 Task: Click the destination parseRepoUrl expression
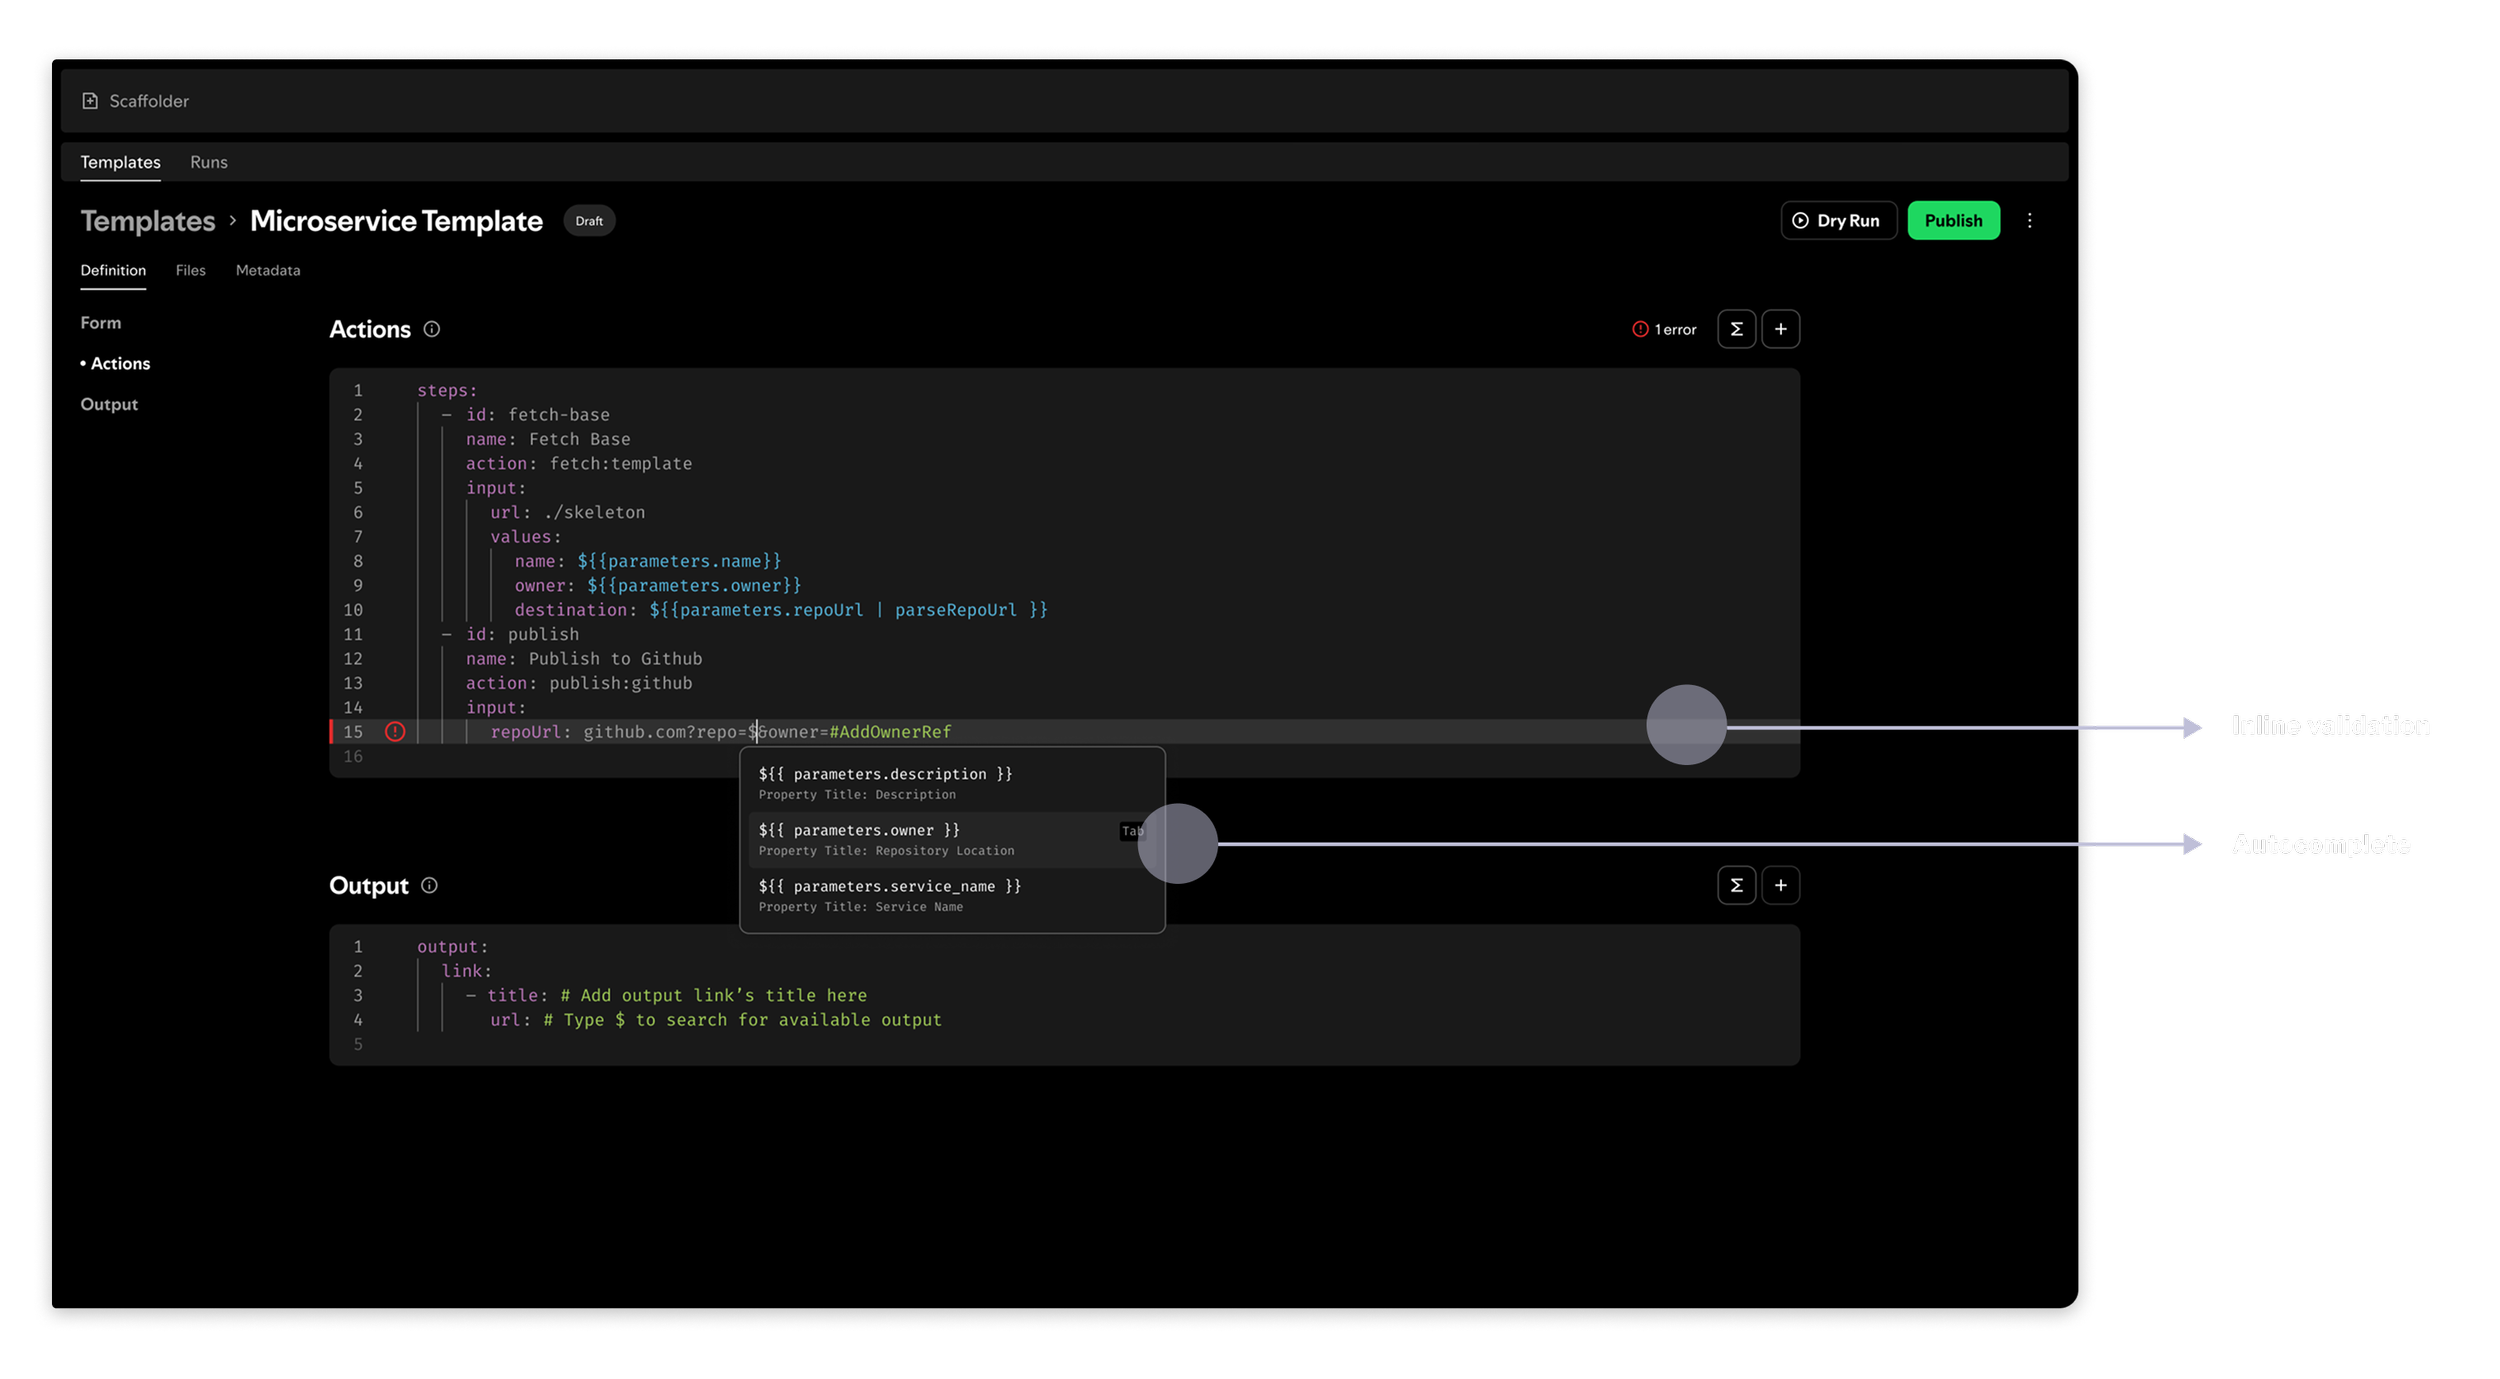848,610
